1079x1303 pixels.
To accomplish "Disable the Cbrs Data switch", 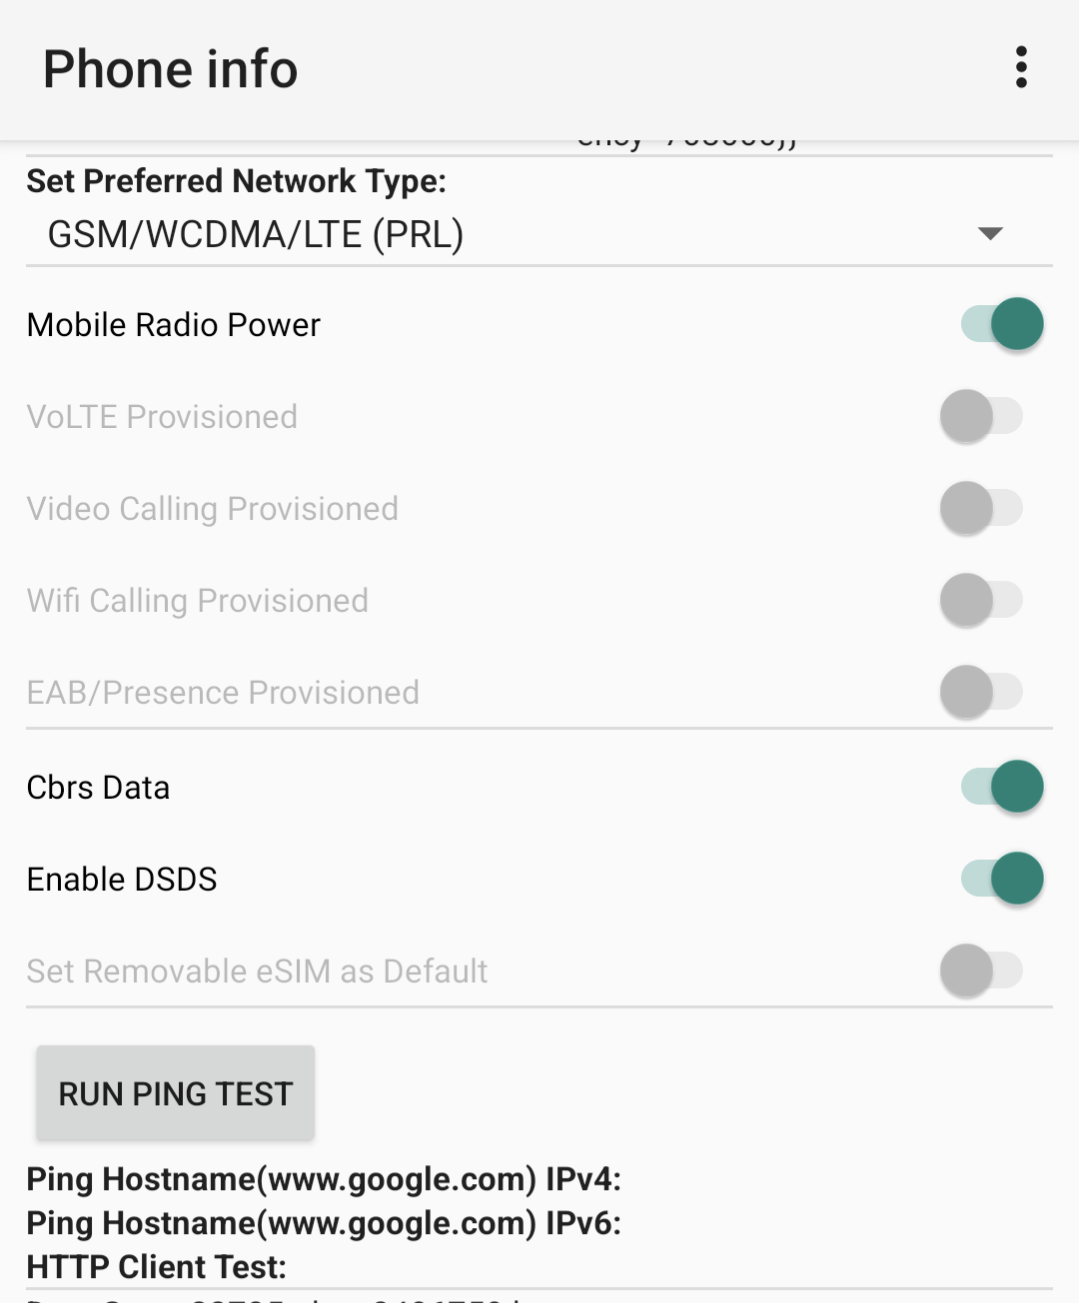I will pyautogui.click(x=1001, y=787).
